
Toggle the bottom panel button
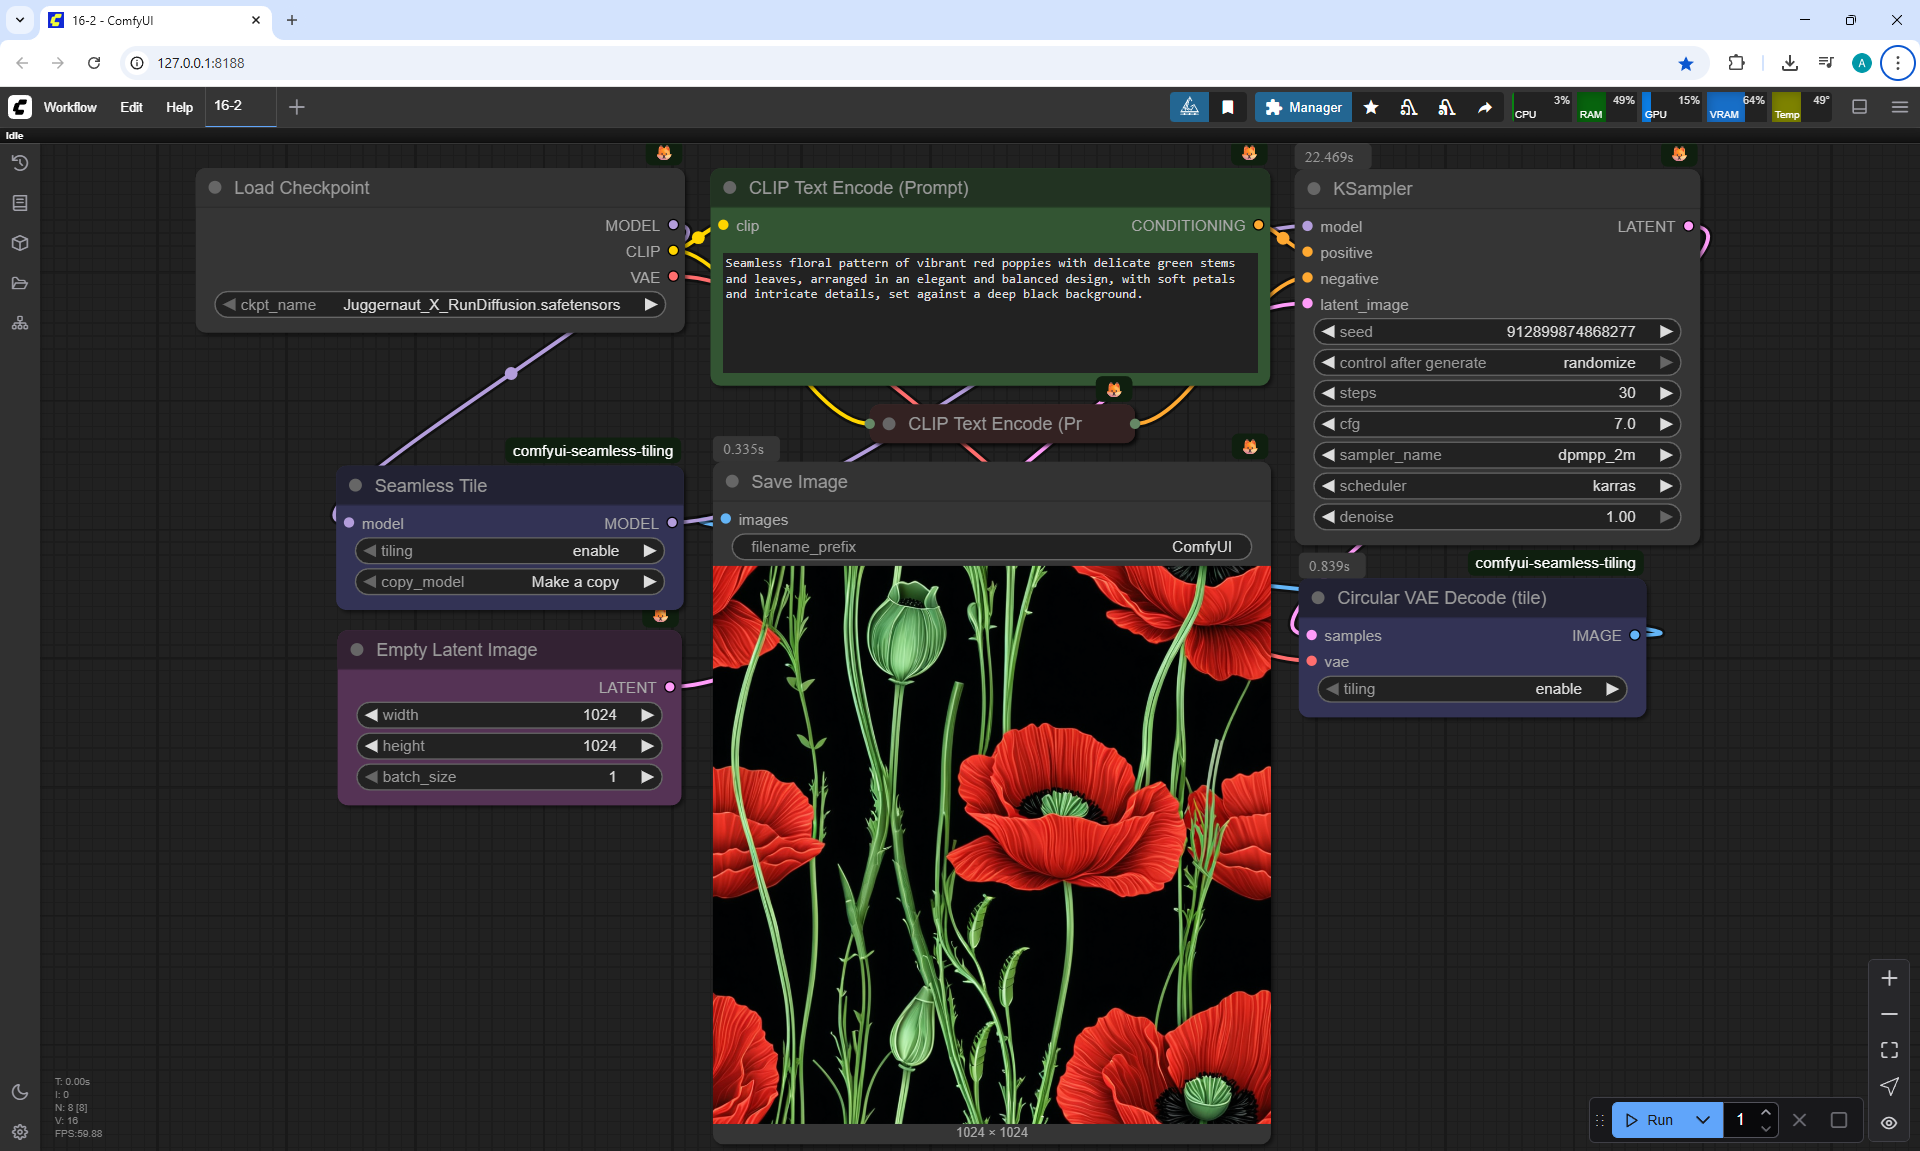click(x=1860, y=107)
